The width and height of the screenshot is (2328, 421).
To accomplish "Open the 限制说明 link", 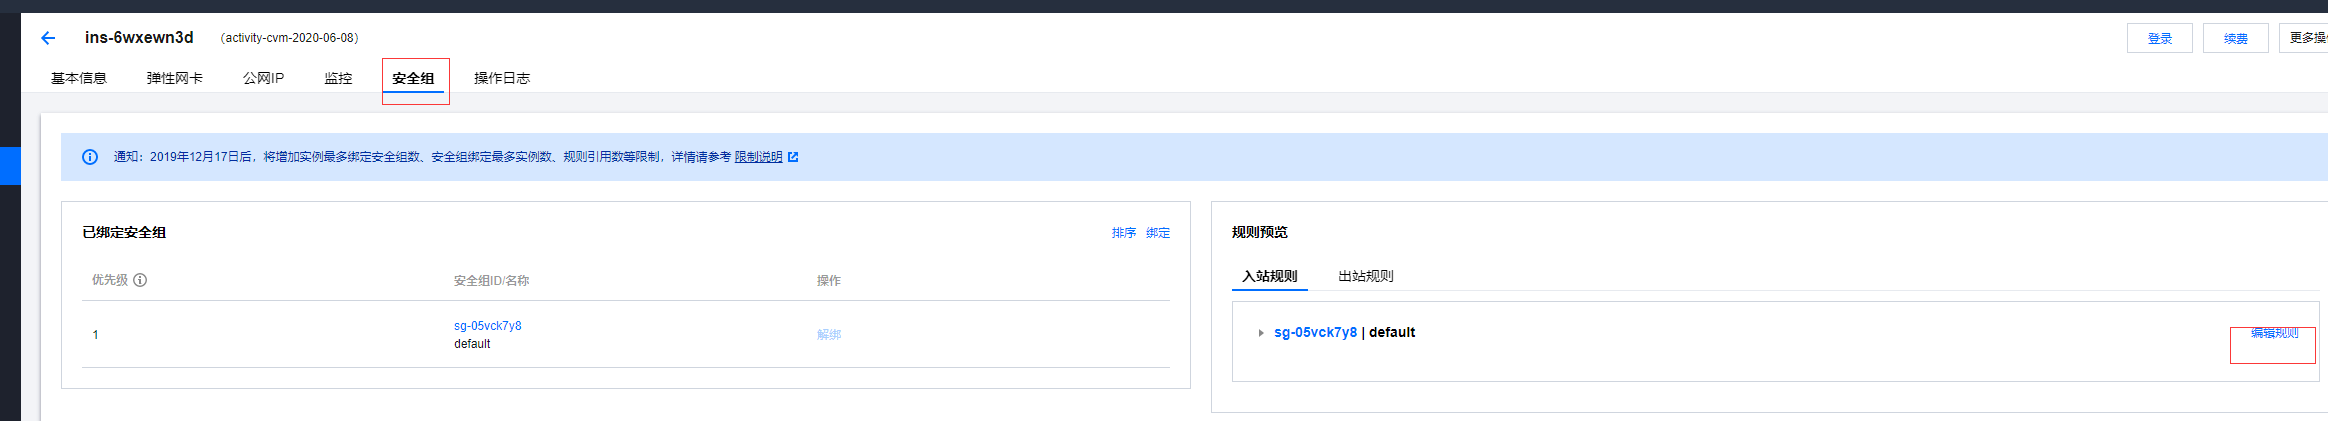I will 758,157.
